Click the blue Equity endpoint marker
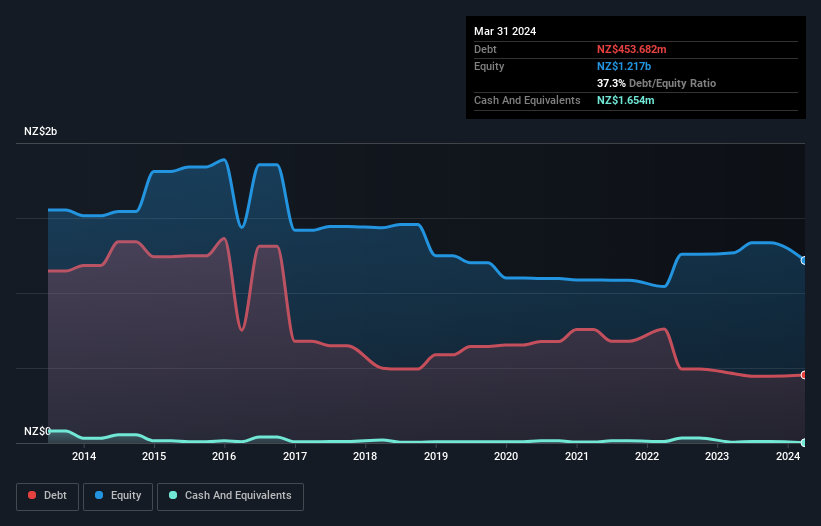Viewport: 821px width, 526px height. pyautogui.click(x=804, y=260)
